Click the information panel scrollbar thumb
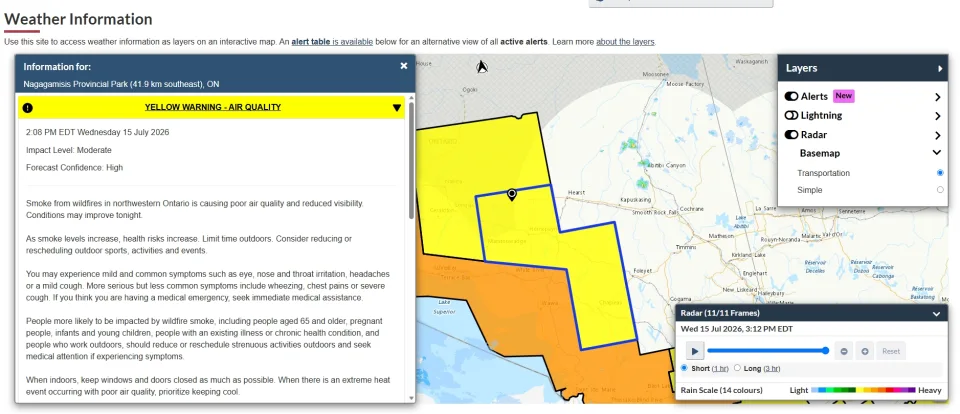Viewport: 960px width, 414px height. (411, 160)
